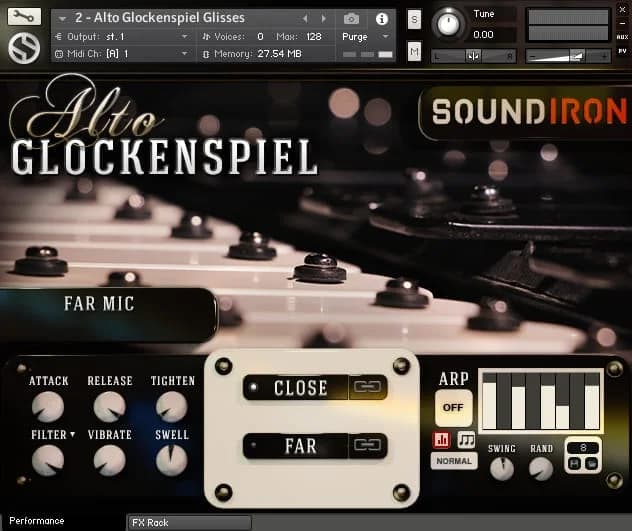The height and width of the screenshot is (531, 632).
Task: Open the camera snapshot view
Action: [351, 19]
